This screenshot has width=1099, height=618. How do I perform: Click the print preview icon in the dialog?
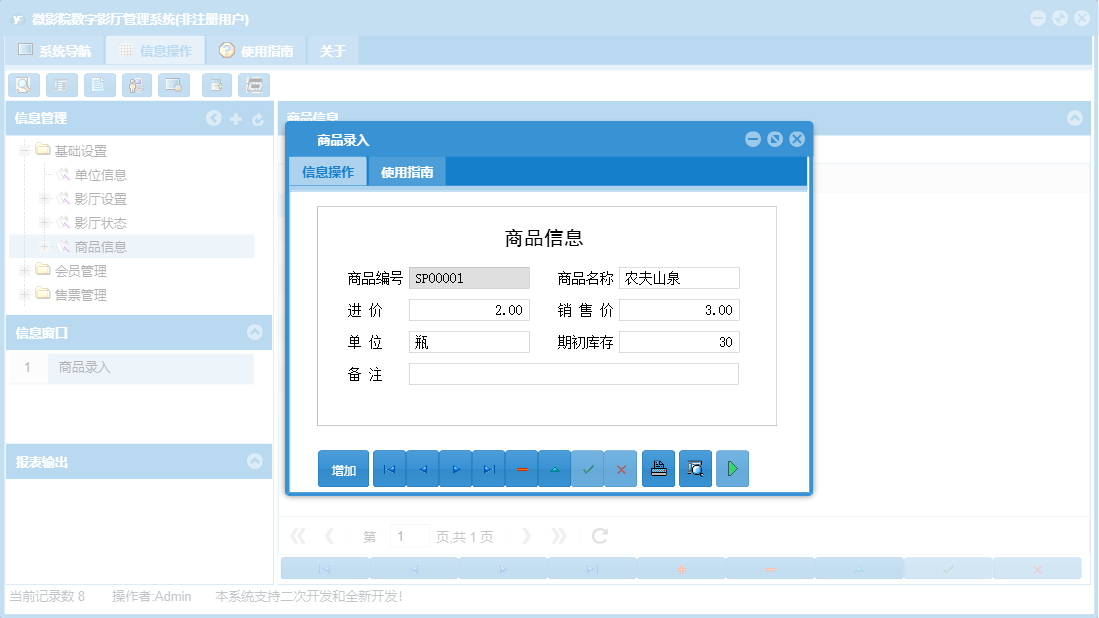tap(695, 468)
